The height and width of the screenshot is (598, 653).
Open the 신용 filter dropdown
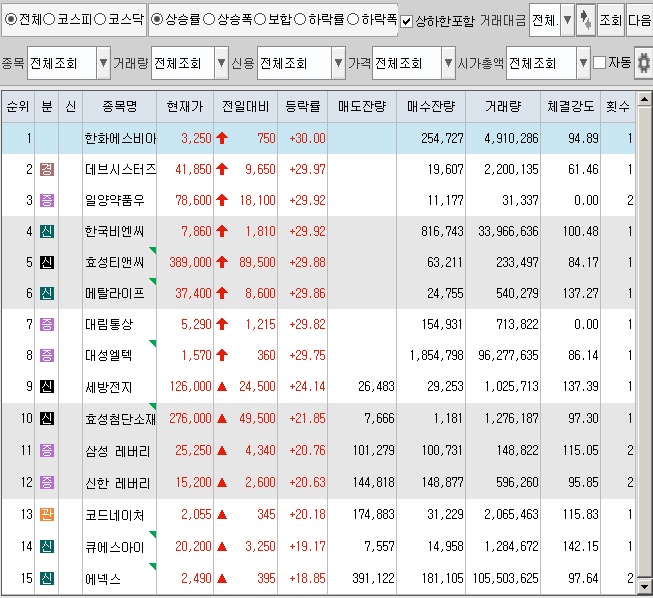click(x=339, y=63)
